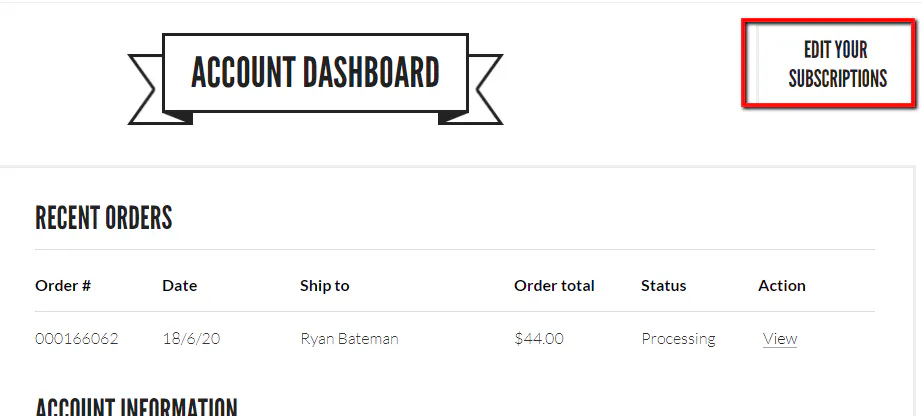Click the Account Dashboard banner title
The height and width of the screenshot is (416, 922).
tap(315, 73)
